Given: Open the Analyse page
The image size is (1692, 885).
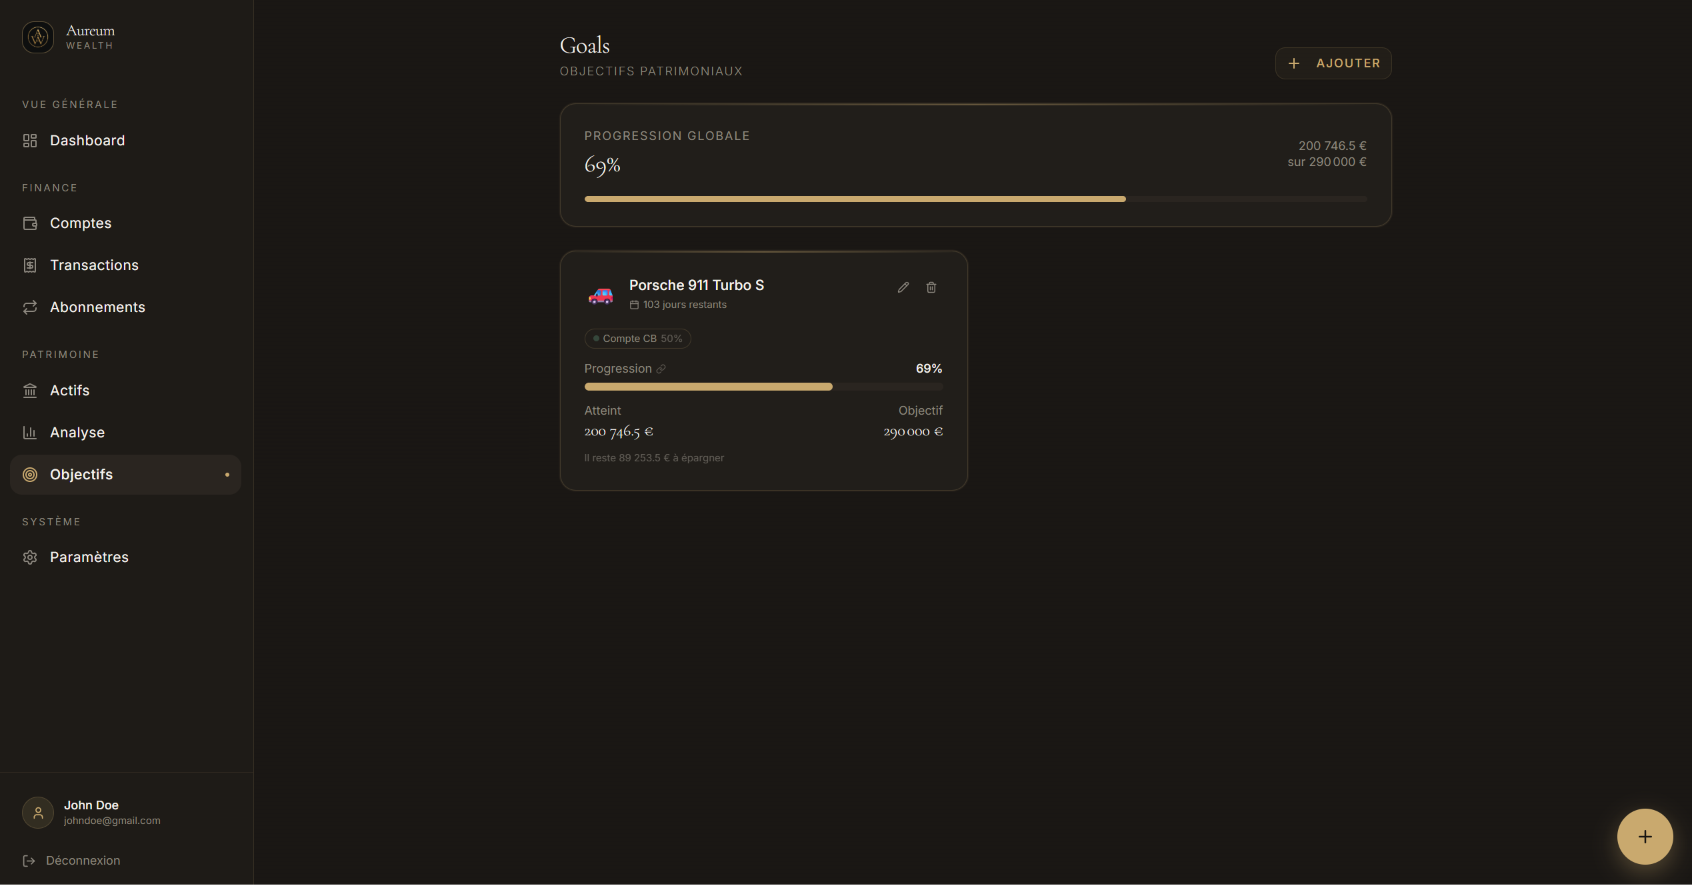Looking at the screenshot, I should 126,432.
